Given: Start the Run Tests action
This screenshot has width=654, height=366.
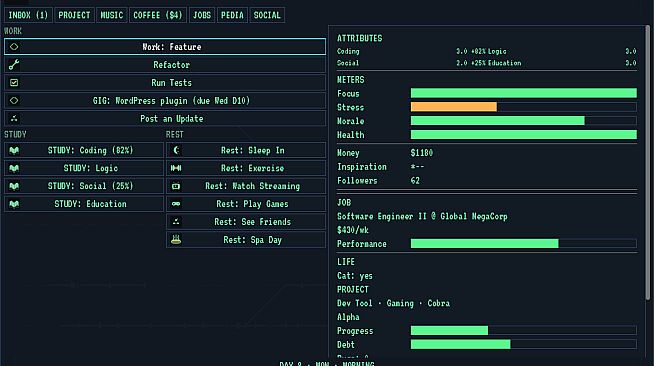Looking at the screenshot, I should coord(165,83).
